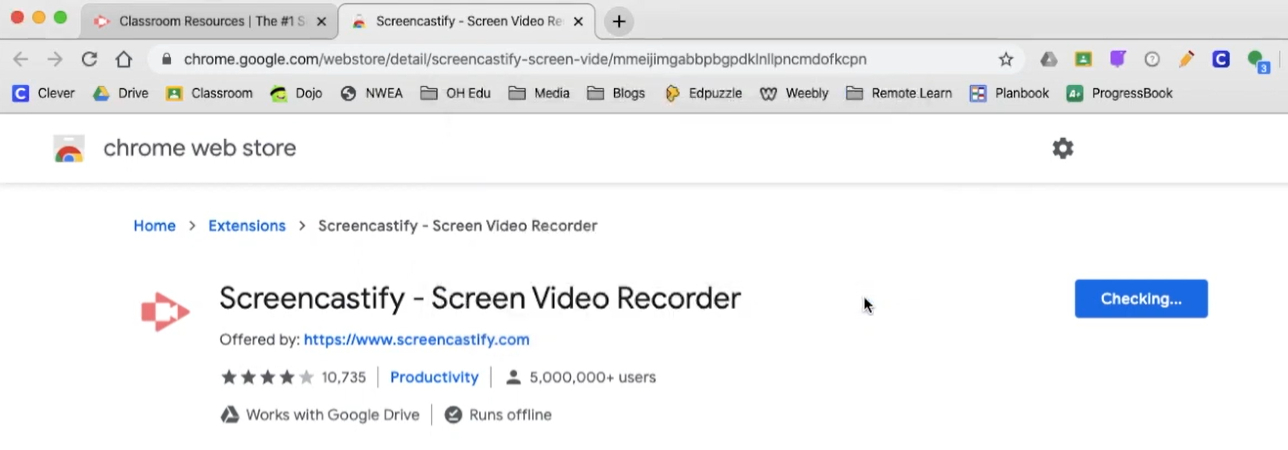Screen dimensions: 1288x450
Task: Click the browser forward arrow
Action: 55,59
